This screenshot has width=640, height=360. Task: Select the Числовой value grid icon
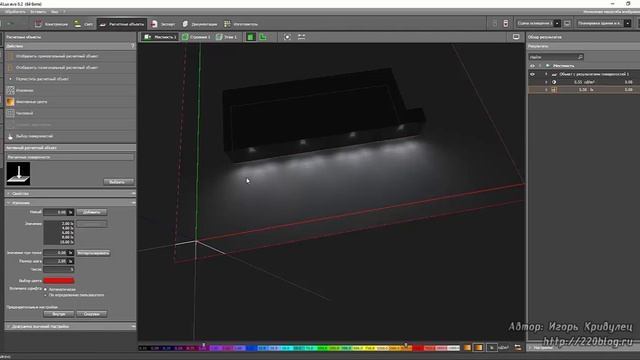(10, 113)
